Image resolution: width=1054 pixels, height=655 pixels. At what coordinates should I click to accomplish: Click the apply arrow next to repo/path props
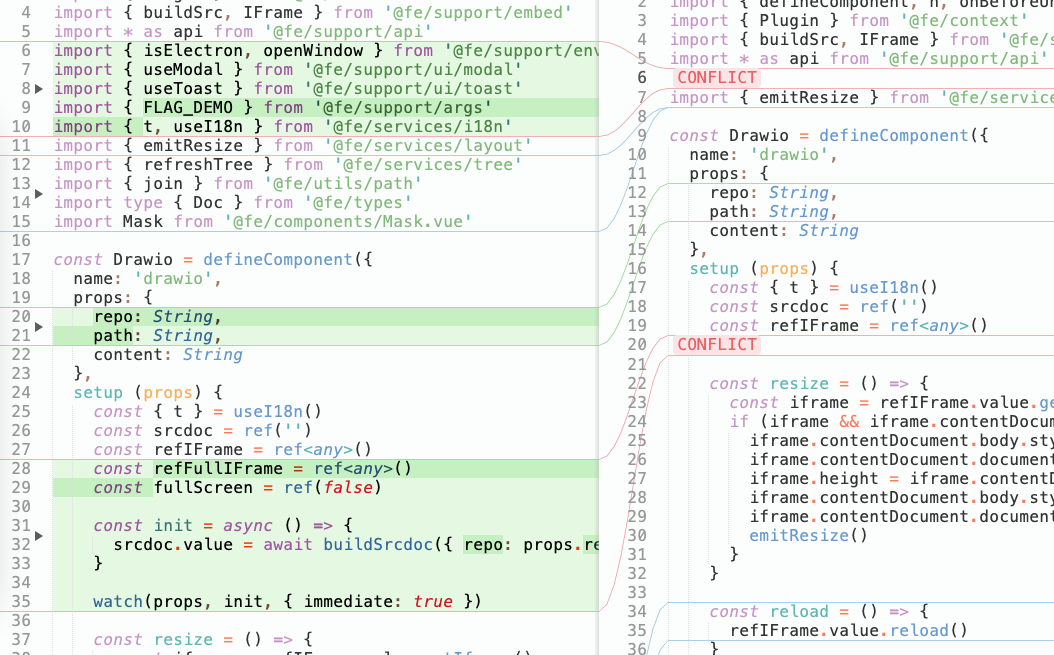[39, 327]
